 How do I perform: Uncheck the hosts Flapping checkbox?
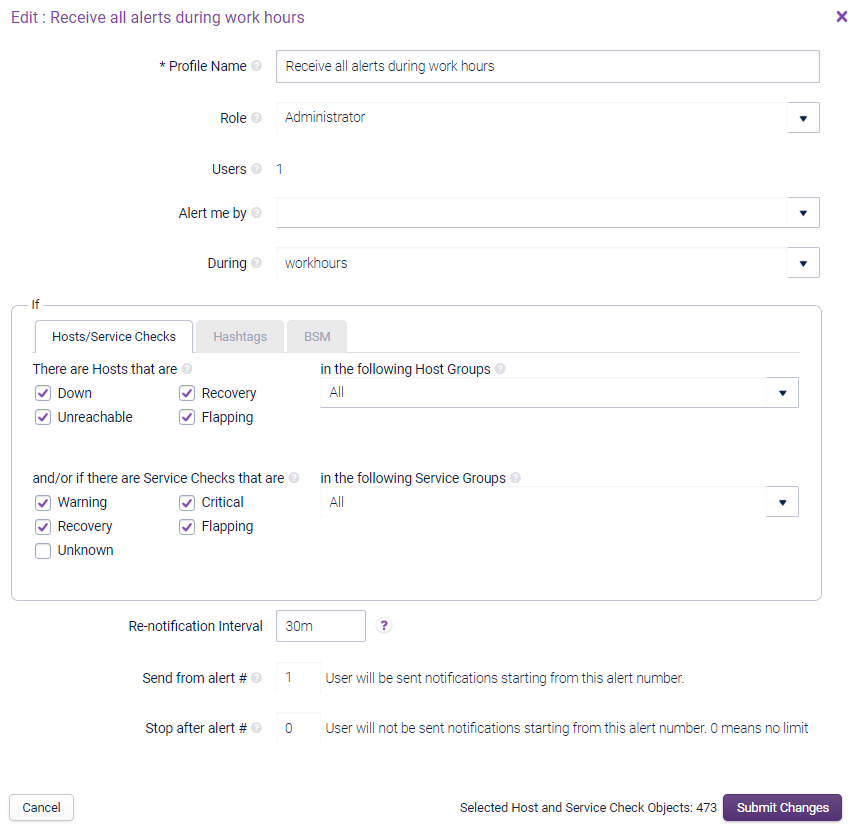coord(187,417)
